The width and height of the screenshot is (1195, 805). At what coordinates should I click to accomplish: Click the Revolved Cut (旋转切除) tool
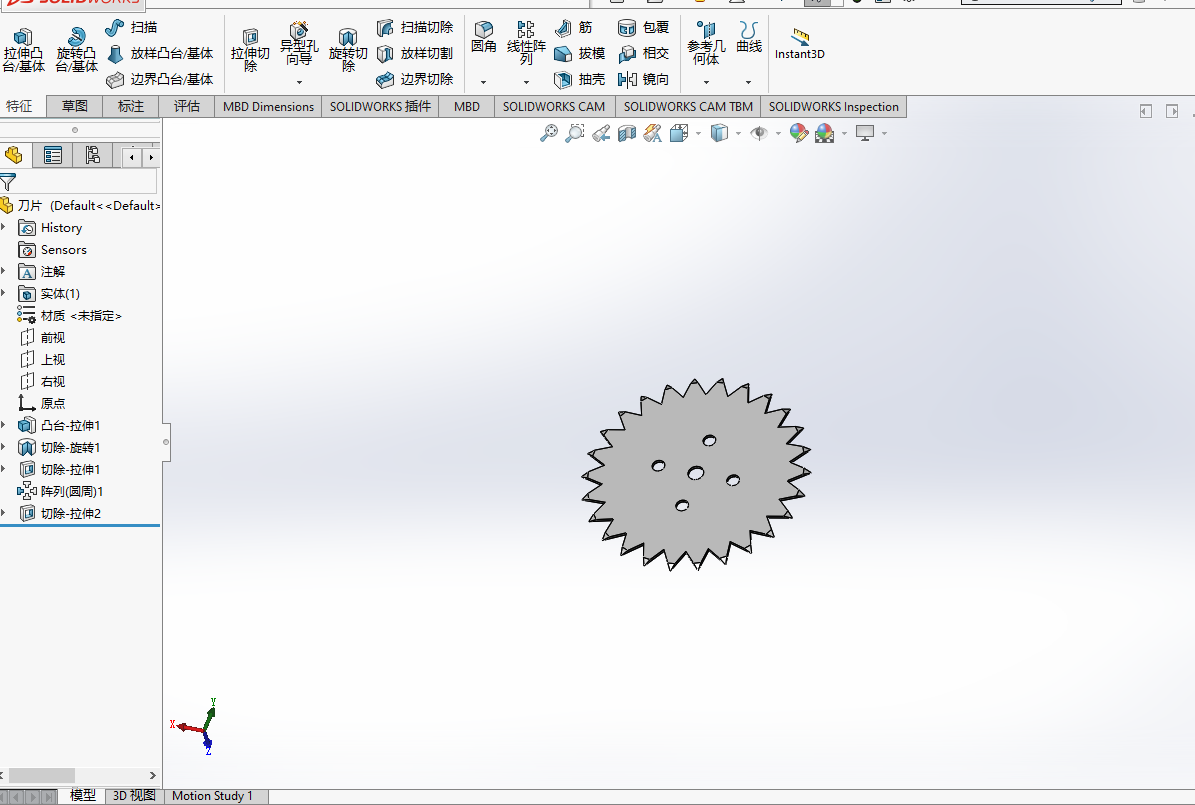click(x=348, y=50)
